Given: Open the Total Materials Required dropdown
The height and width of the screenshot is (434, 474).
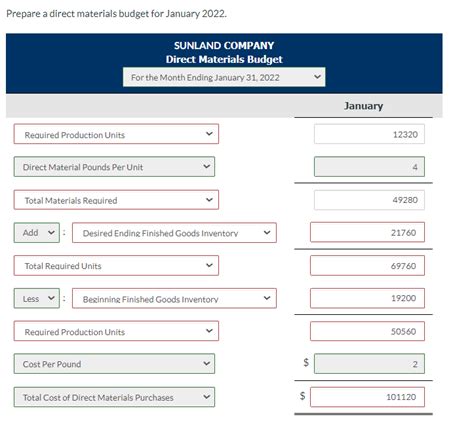Looking at the screenshot, I should pos(116,200).
